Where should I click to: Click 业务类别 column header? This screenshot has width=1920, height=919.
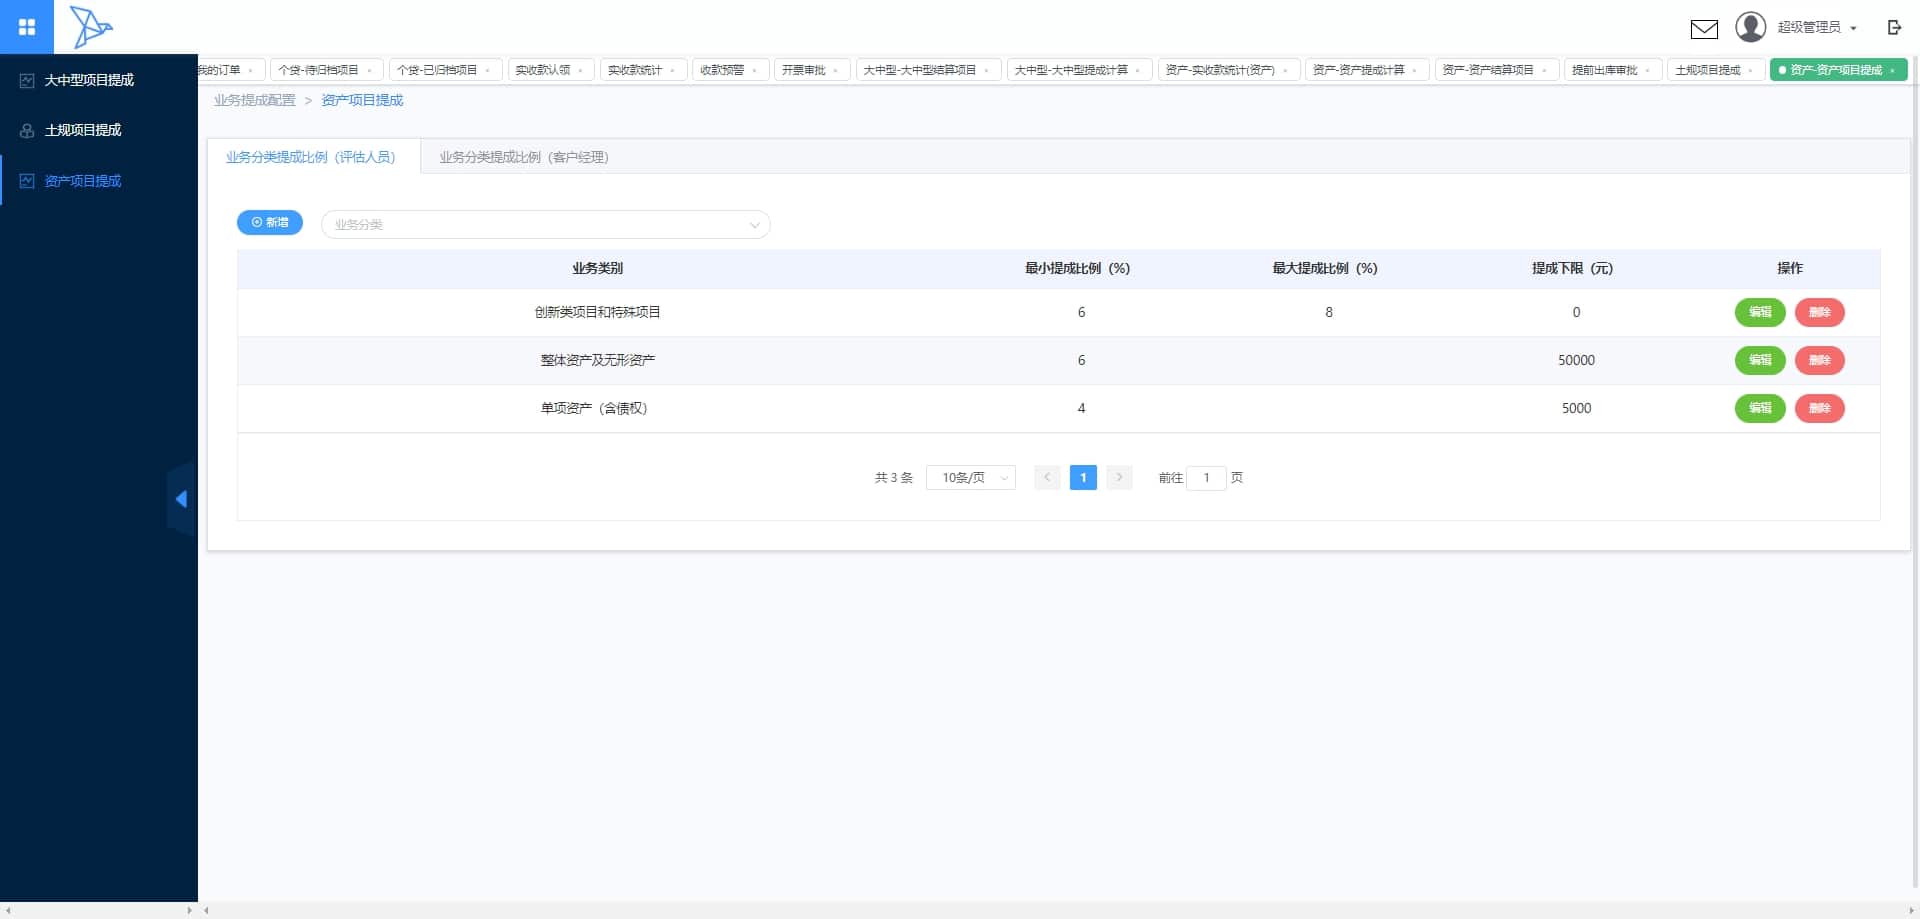pos(598,268)
